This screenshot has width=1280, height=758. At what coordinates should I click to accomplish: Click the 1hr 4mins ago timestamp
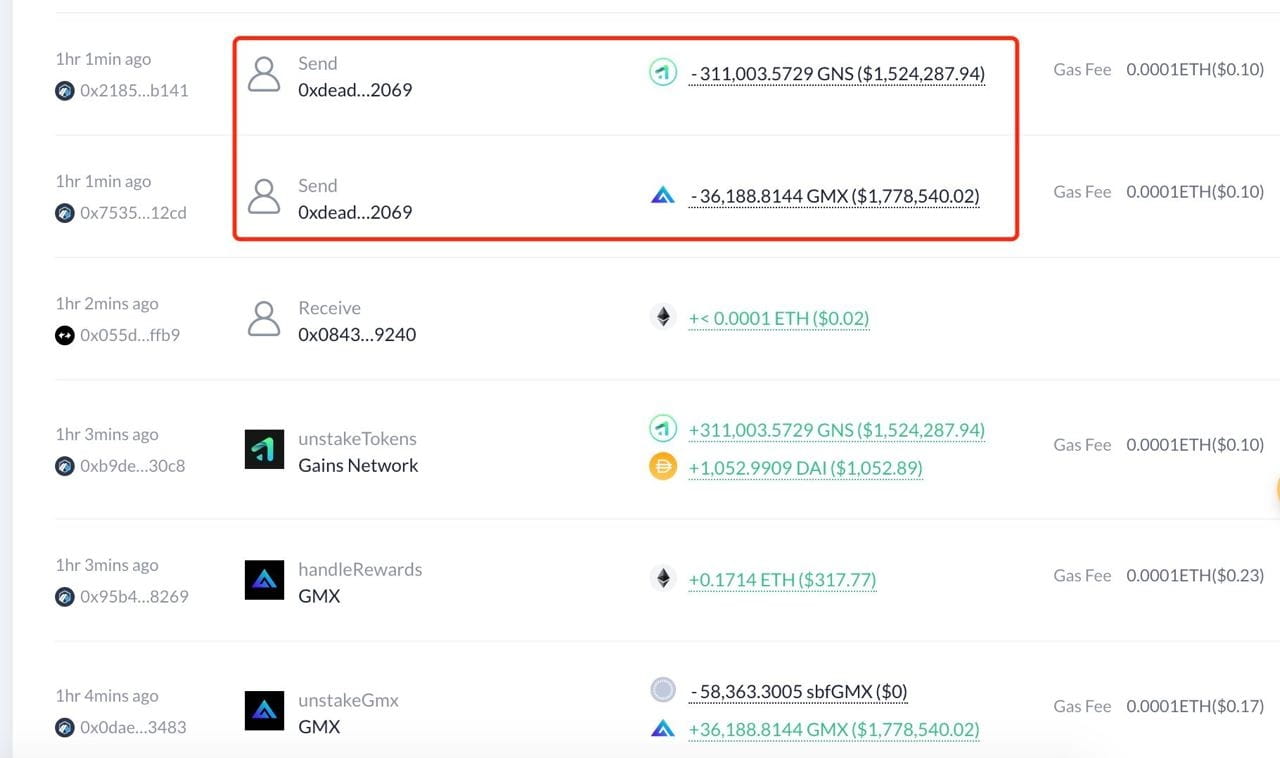pos(107,696)
